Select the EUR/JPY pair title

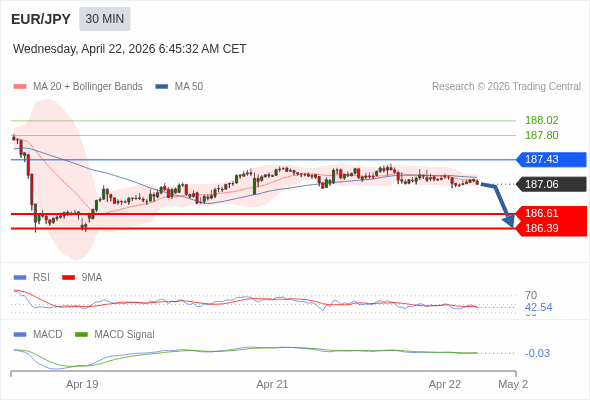pyautogui.click(x=41, y=19)
